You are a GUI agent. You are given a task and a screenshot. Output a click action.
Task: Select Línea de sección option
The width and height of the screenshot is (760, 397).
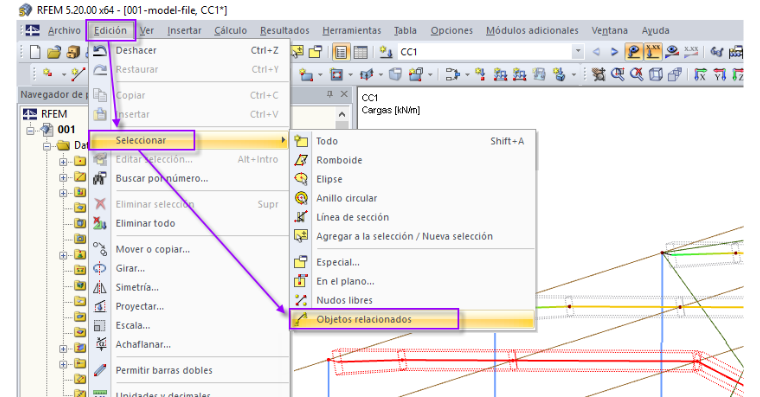pos(412,217)
